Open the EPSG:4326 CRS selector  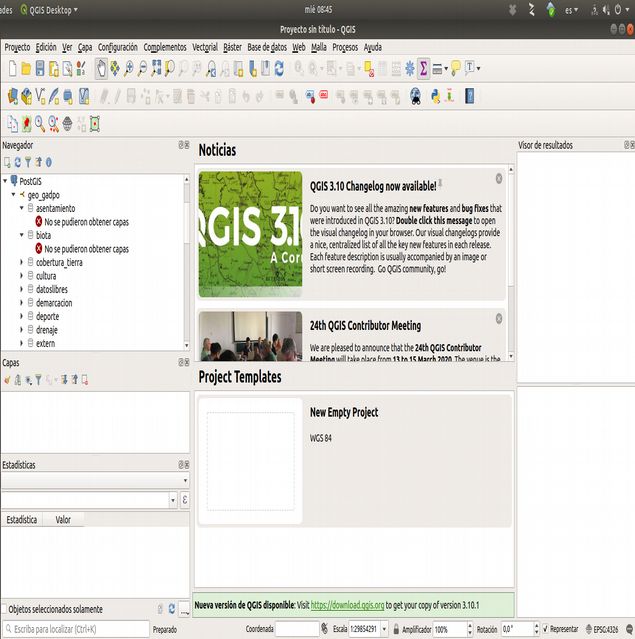pos(602,629)
